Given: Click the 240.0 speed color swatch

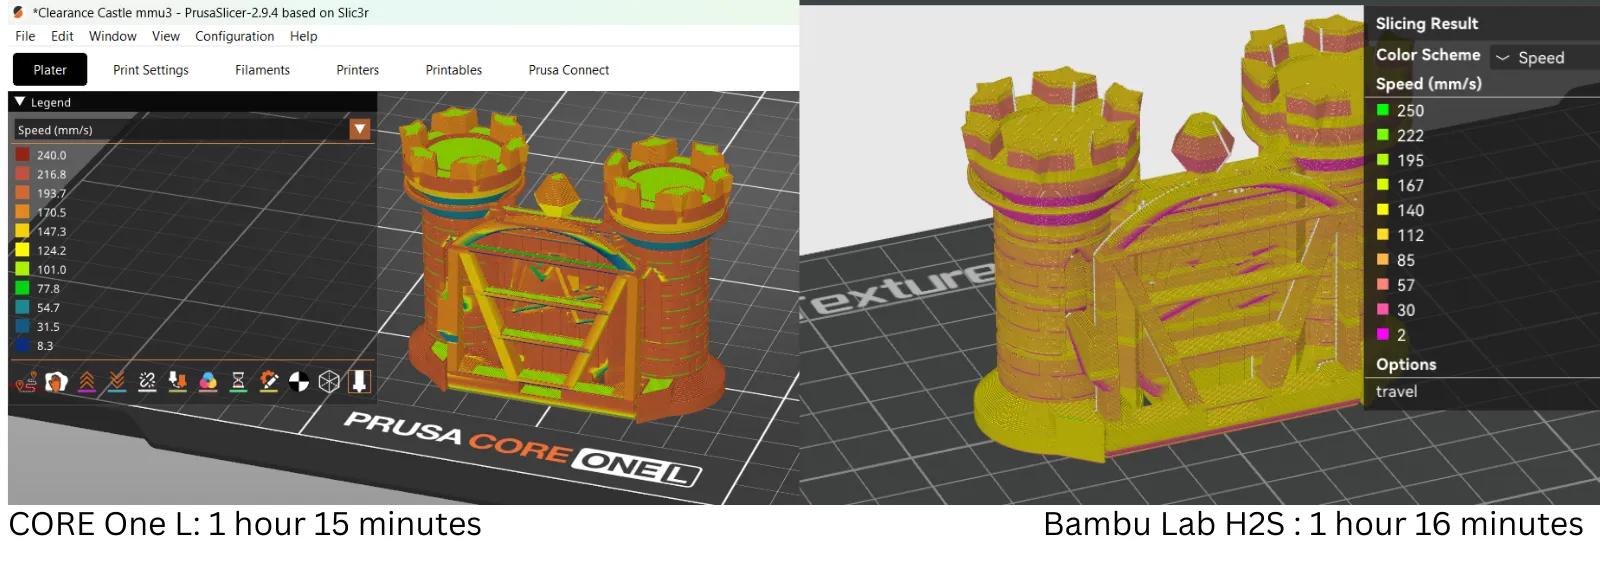Looking at the screenshot, I should point(22,155).
